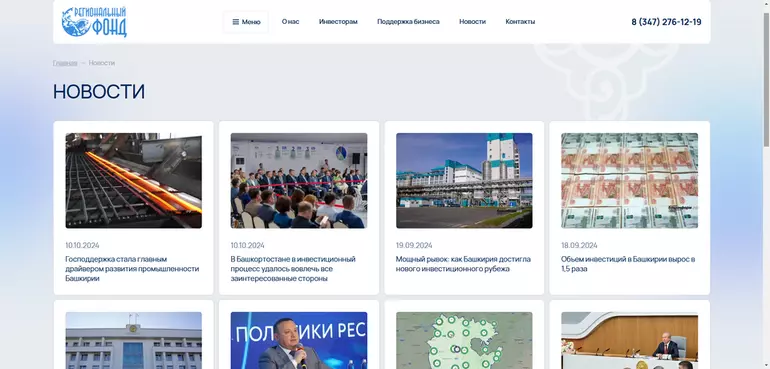This screenshot has width=770, height=369.
Task: Open article Объем инвестиций в Башкирии вырос
Action: [628, 264]
